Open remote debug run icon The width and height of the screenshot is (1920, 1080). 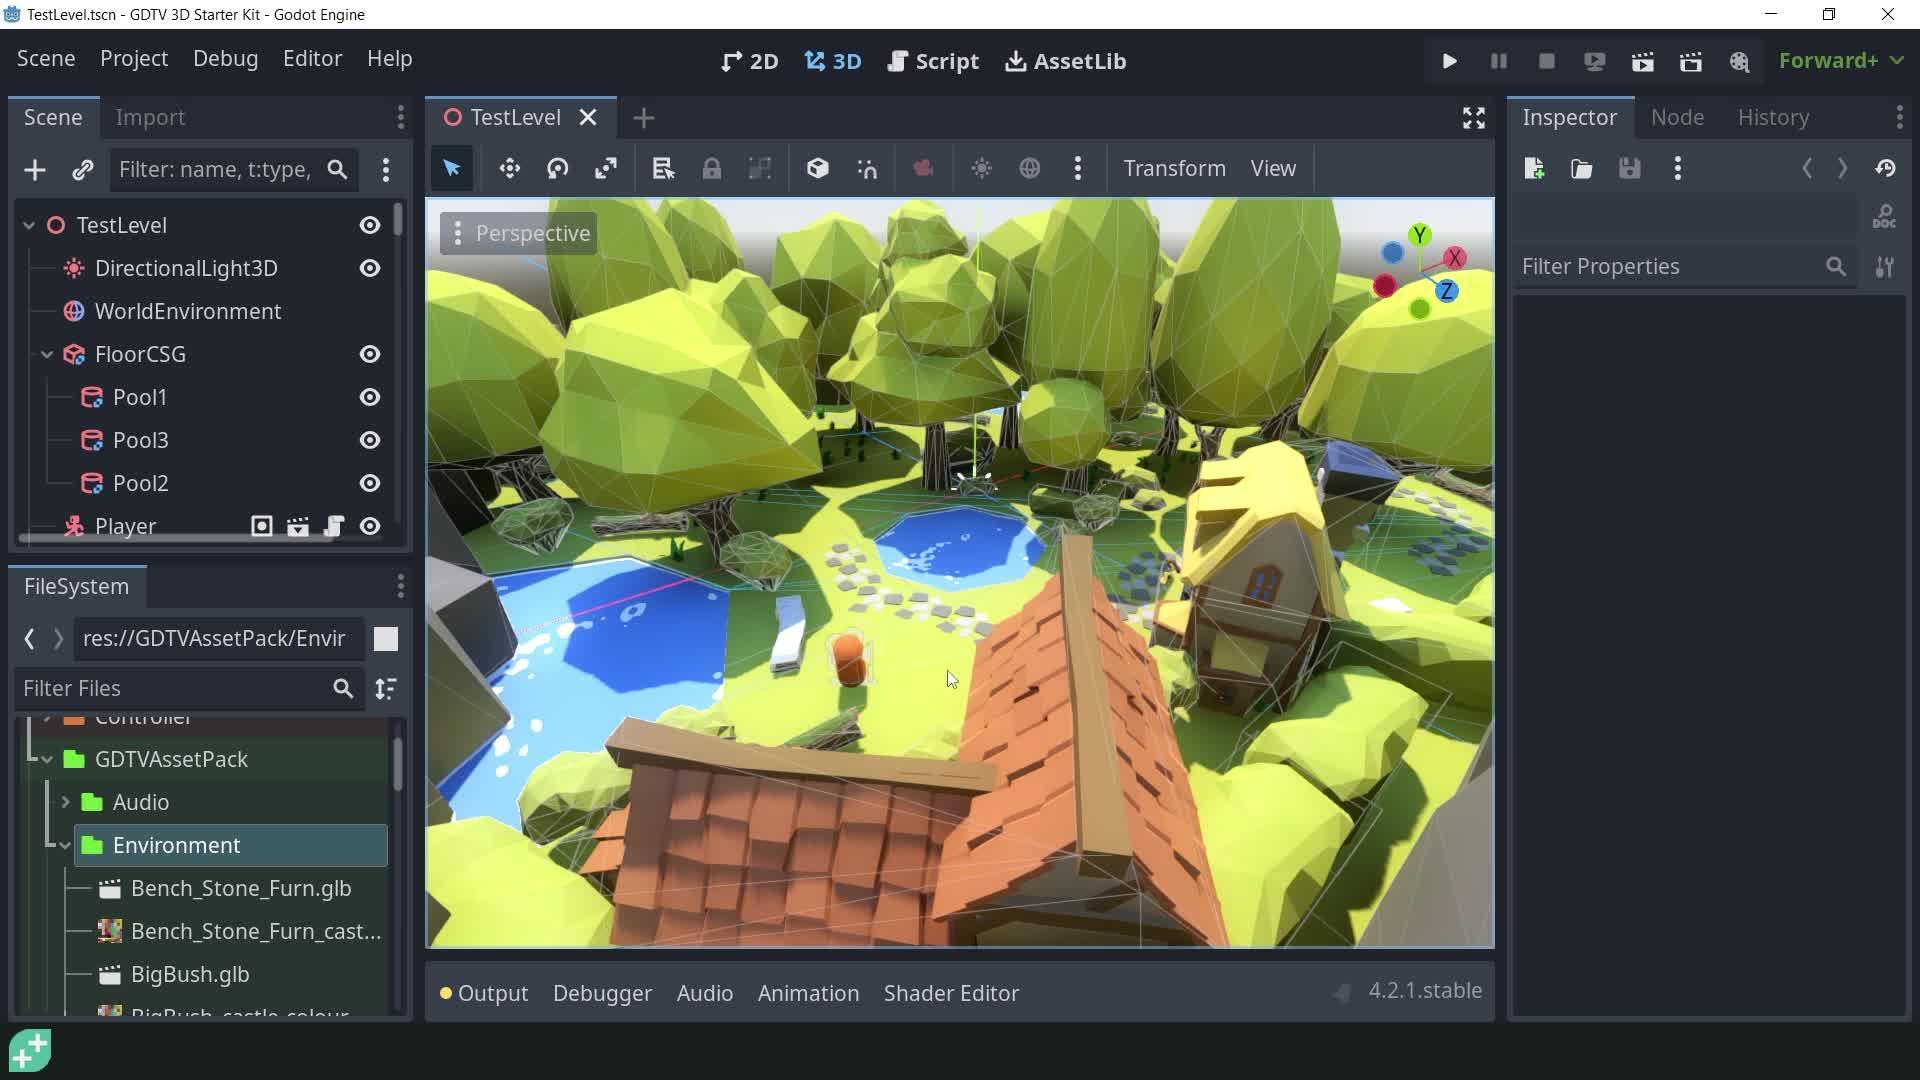click(x=1594, y=61)
